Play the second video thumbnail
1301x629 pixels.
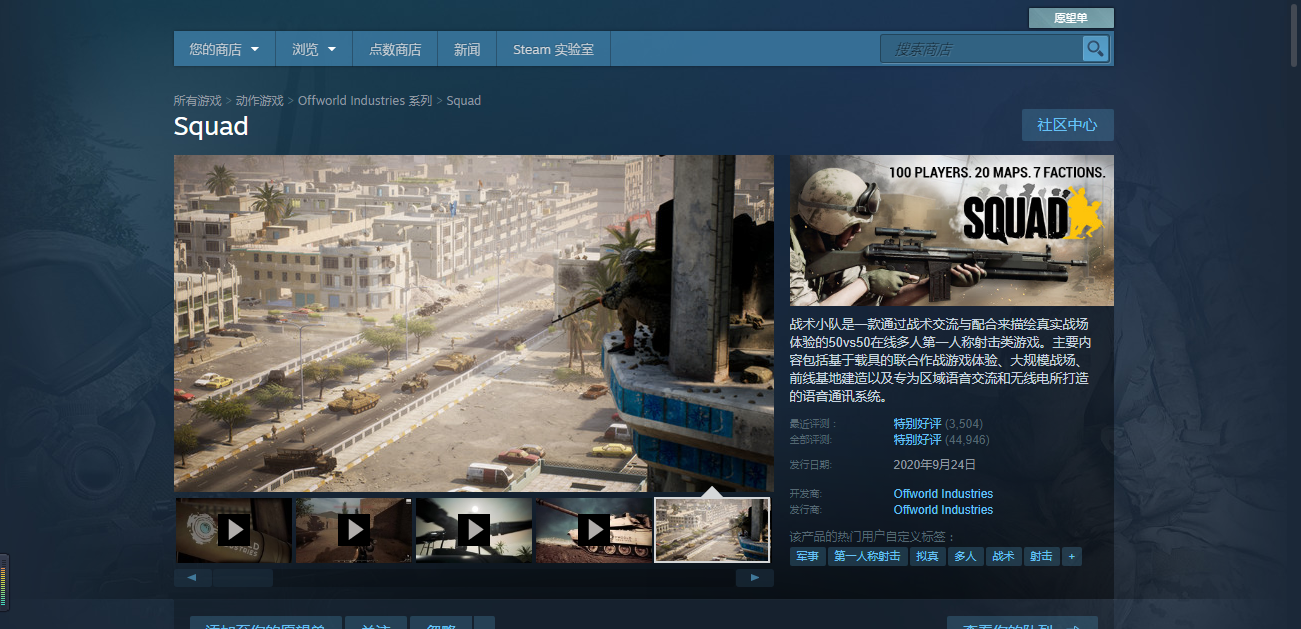(354, 530)
